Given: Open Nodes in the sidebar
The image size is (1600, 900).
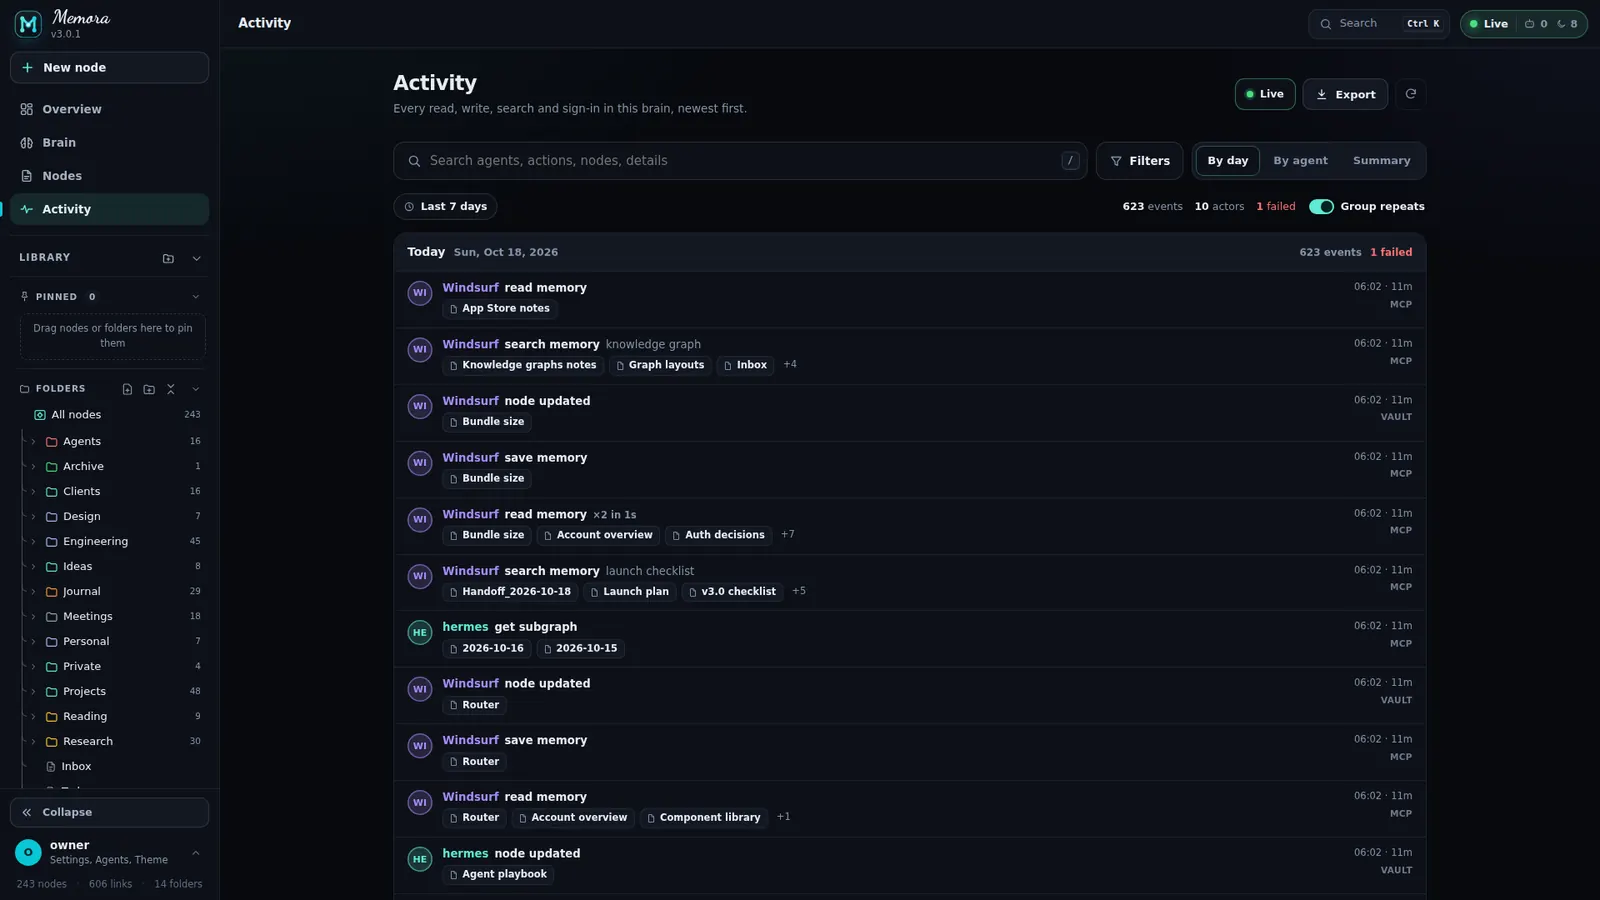Looking at the screenshot, I should 109,176.
